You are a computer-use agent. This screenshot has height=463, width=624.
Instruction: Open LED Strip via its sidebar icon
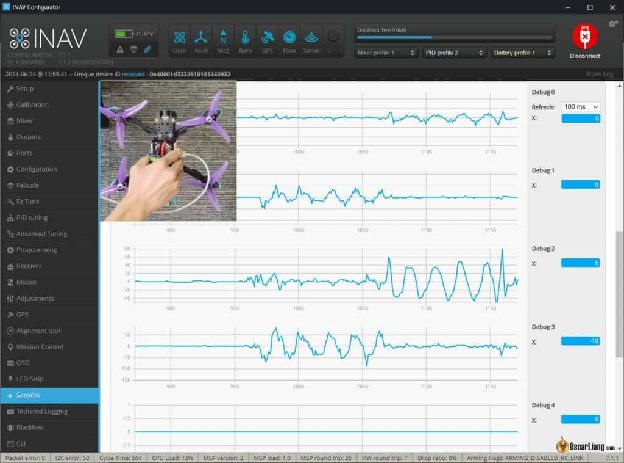10,379
